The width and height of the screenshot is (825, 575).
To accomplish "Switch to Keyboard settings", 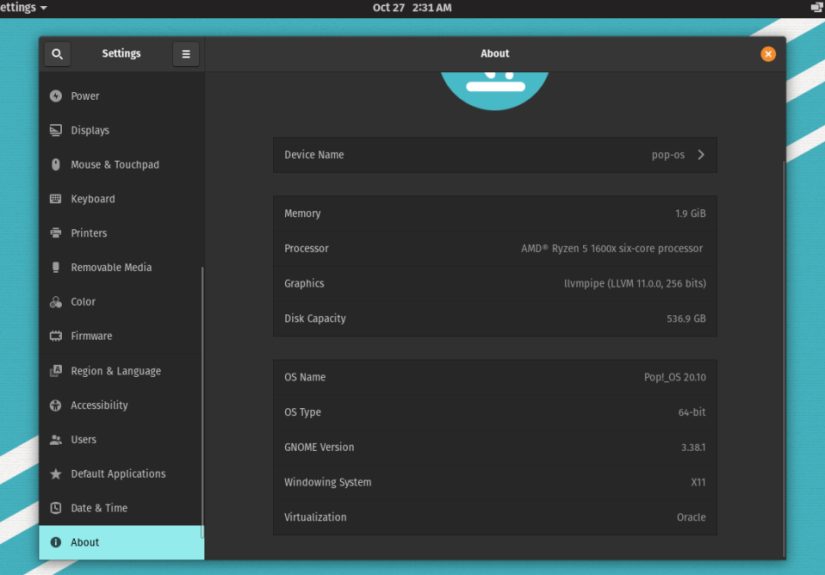I will [x=122, y=198].
